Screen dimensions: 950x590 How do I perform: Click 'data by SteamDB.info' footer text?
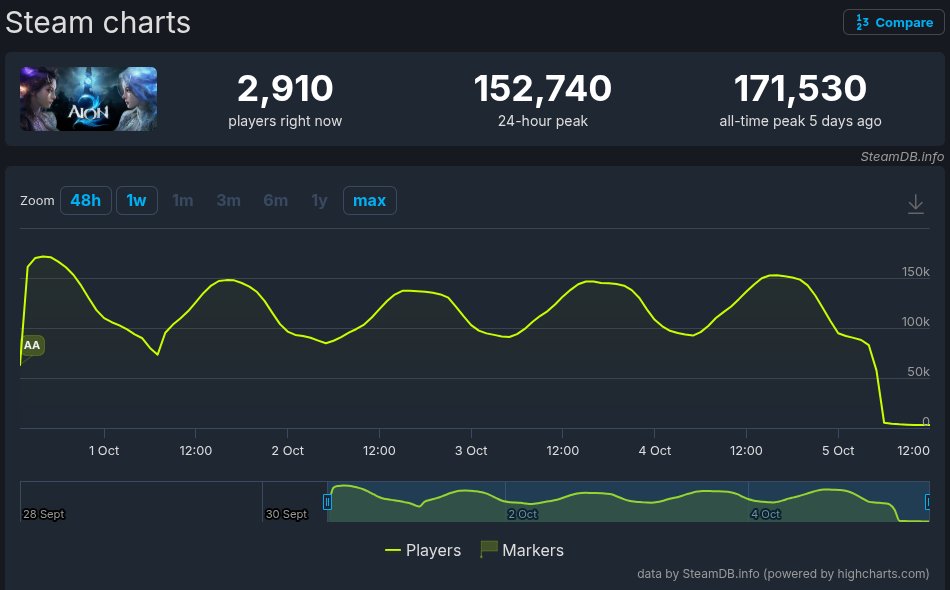tap(783, 574)
